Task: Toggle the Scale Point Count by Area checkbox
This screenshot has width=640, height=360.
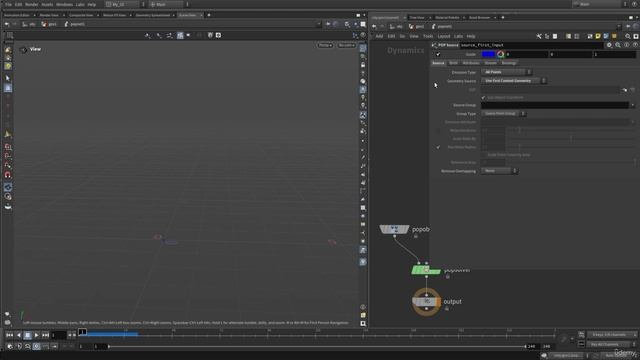Action: pos(483,155)
